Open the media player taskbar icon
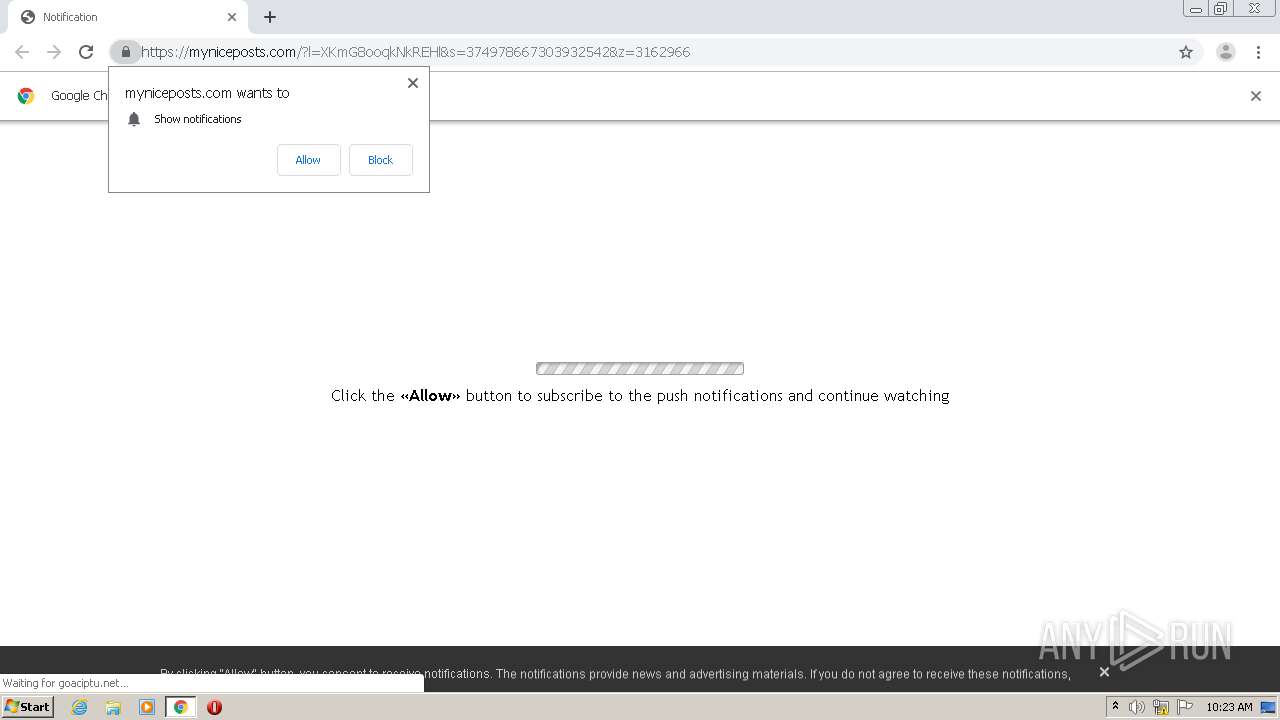This screenshot has width=1280, height=720. pyautogui.click(x=147, y=707)
